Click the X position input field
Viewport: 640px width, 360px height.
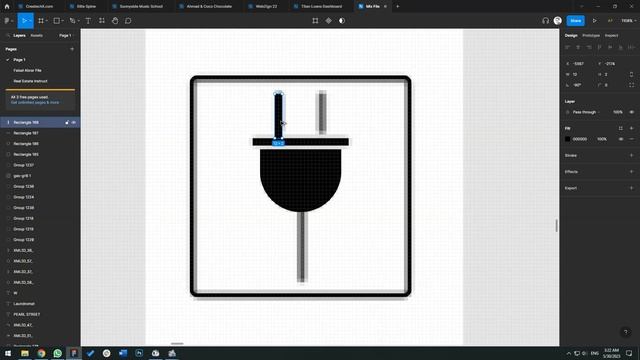tap(578, 64)
